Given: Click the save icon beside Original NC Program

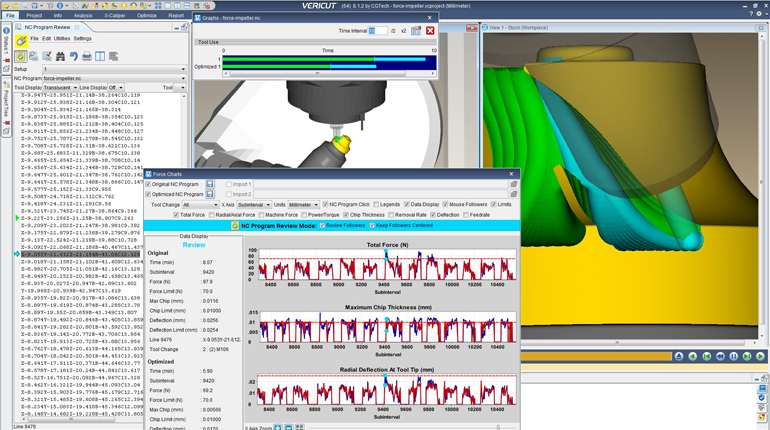Looking at the screenshot, I should click(x=210, y=185).
